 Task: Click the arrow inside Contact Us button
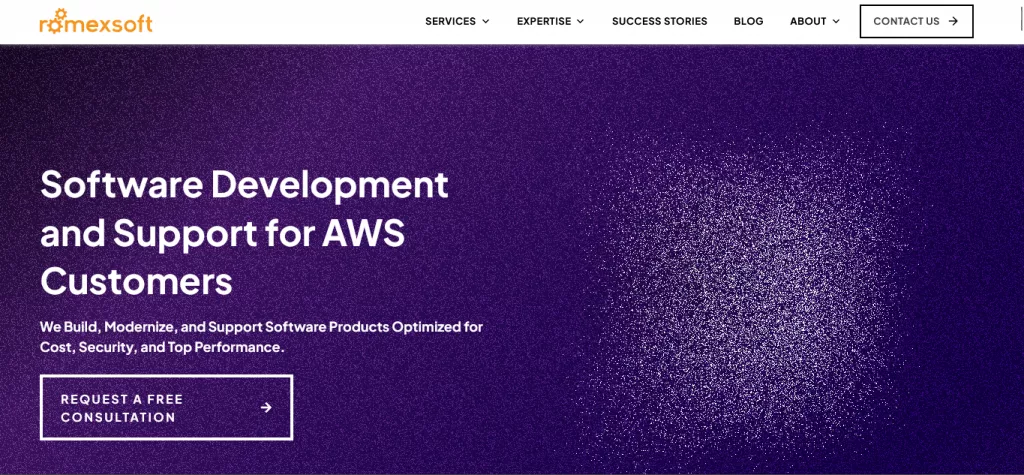pyautogui.click(x=953, y=21)
